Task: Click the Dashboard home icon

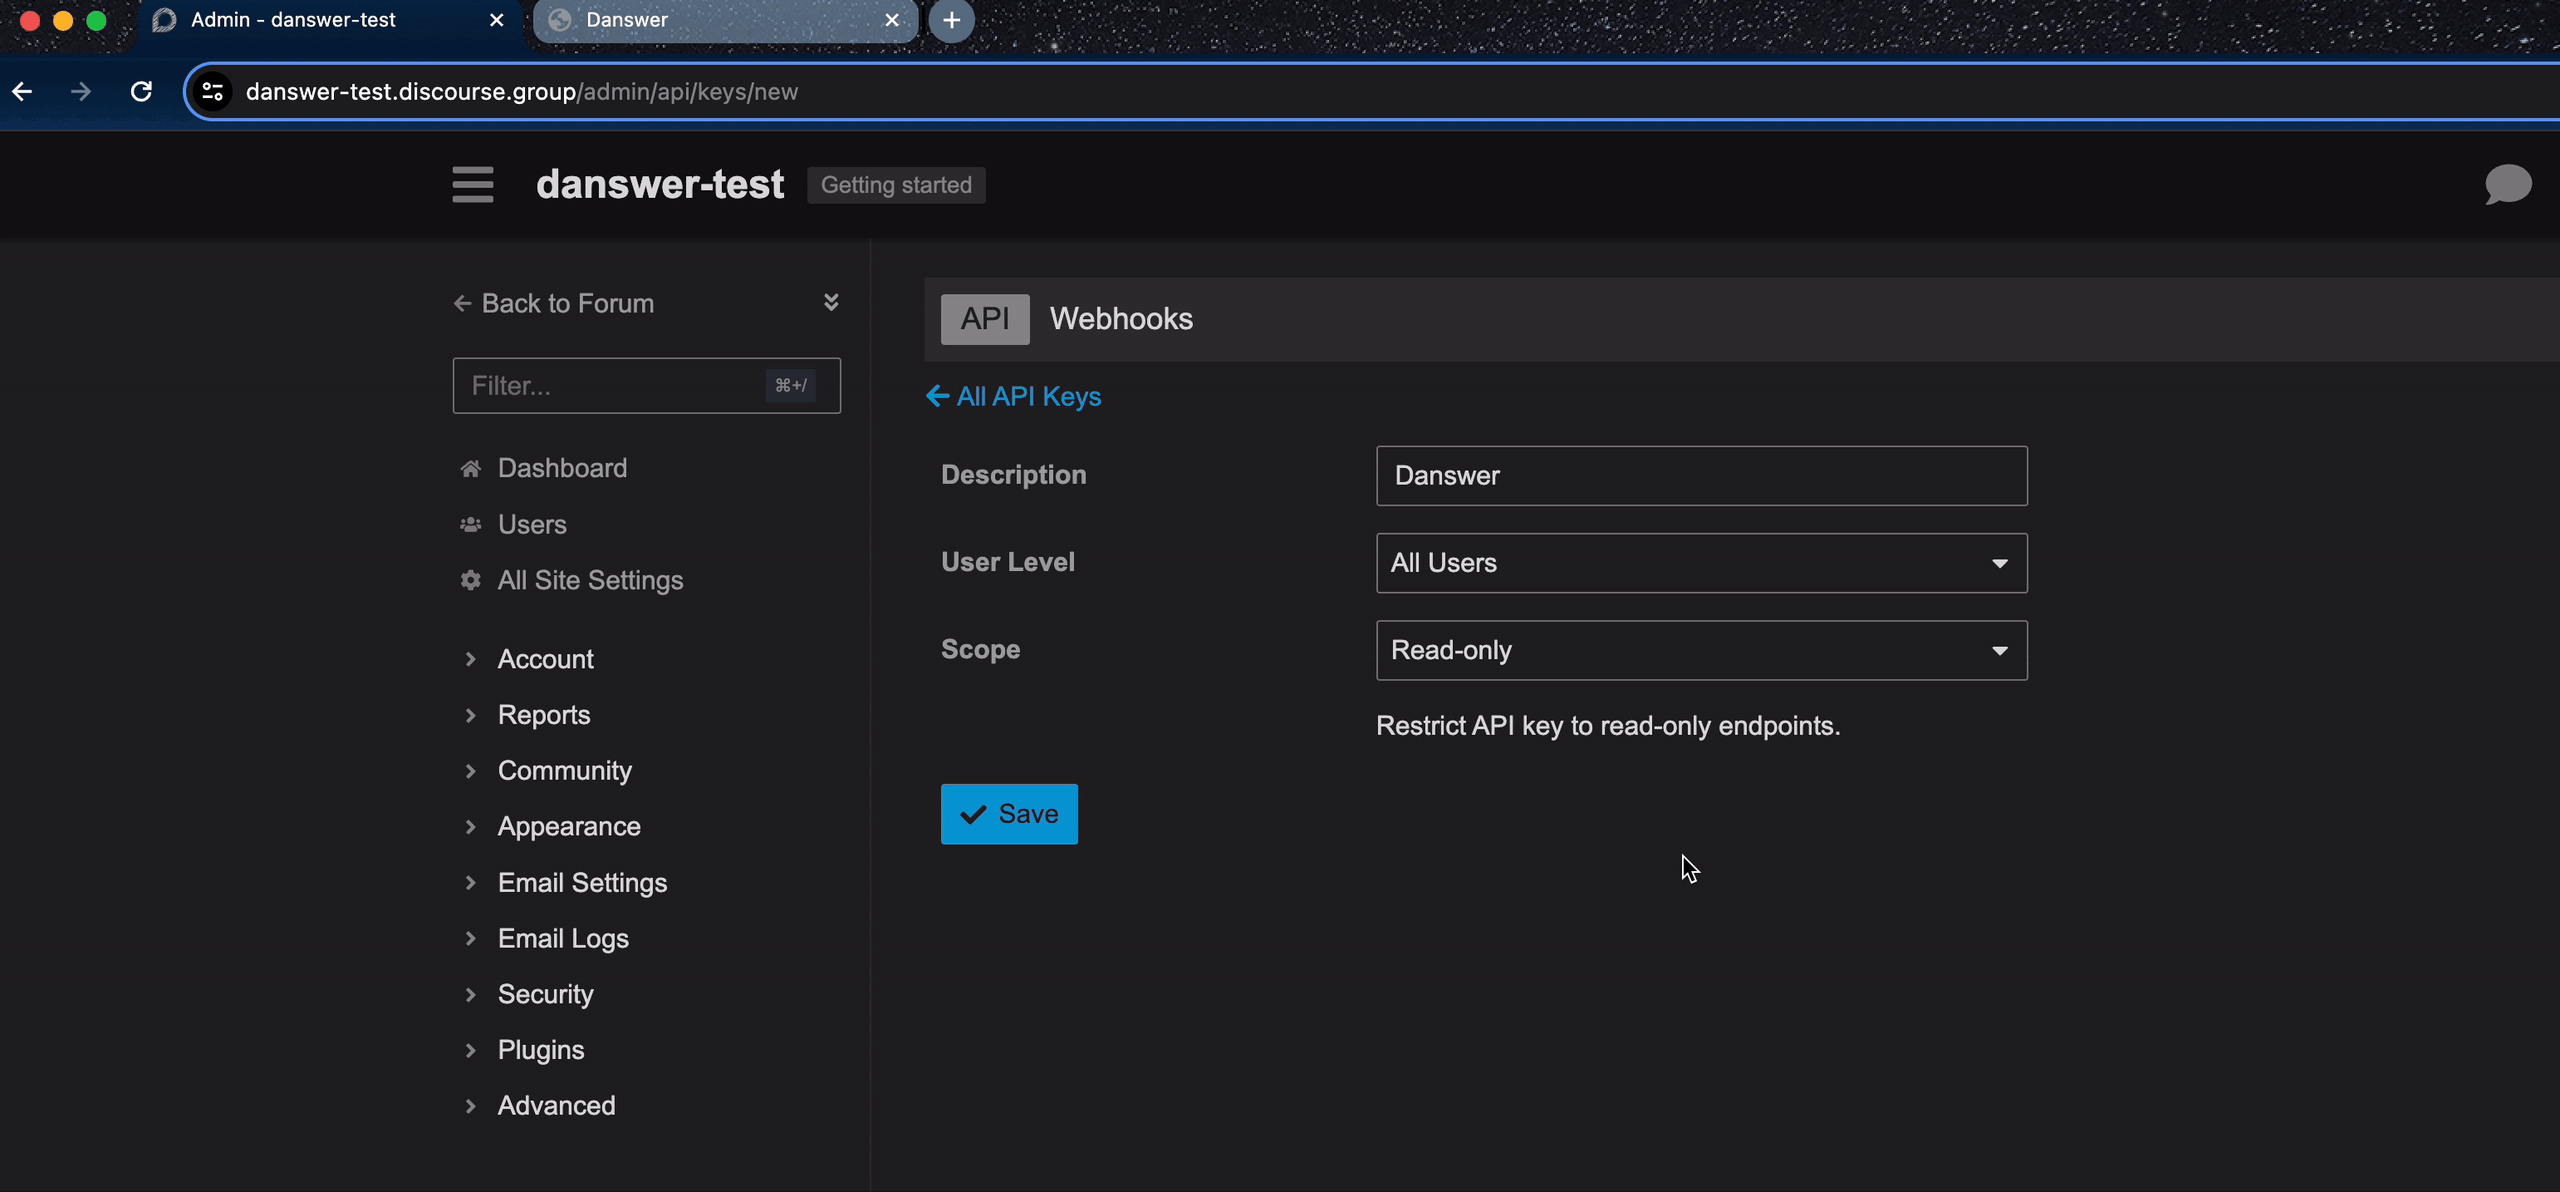Action: pos(470,467)
